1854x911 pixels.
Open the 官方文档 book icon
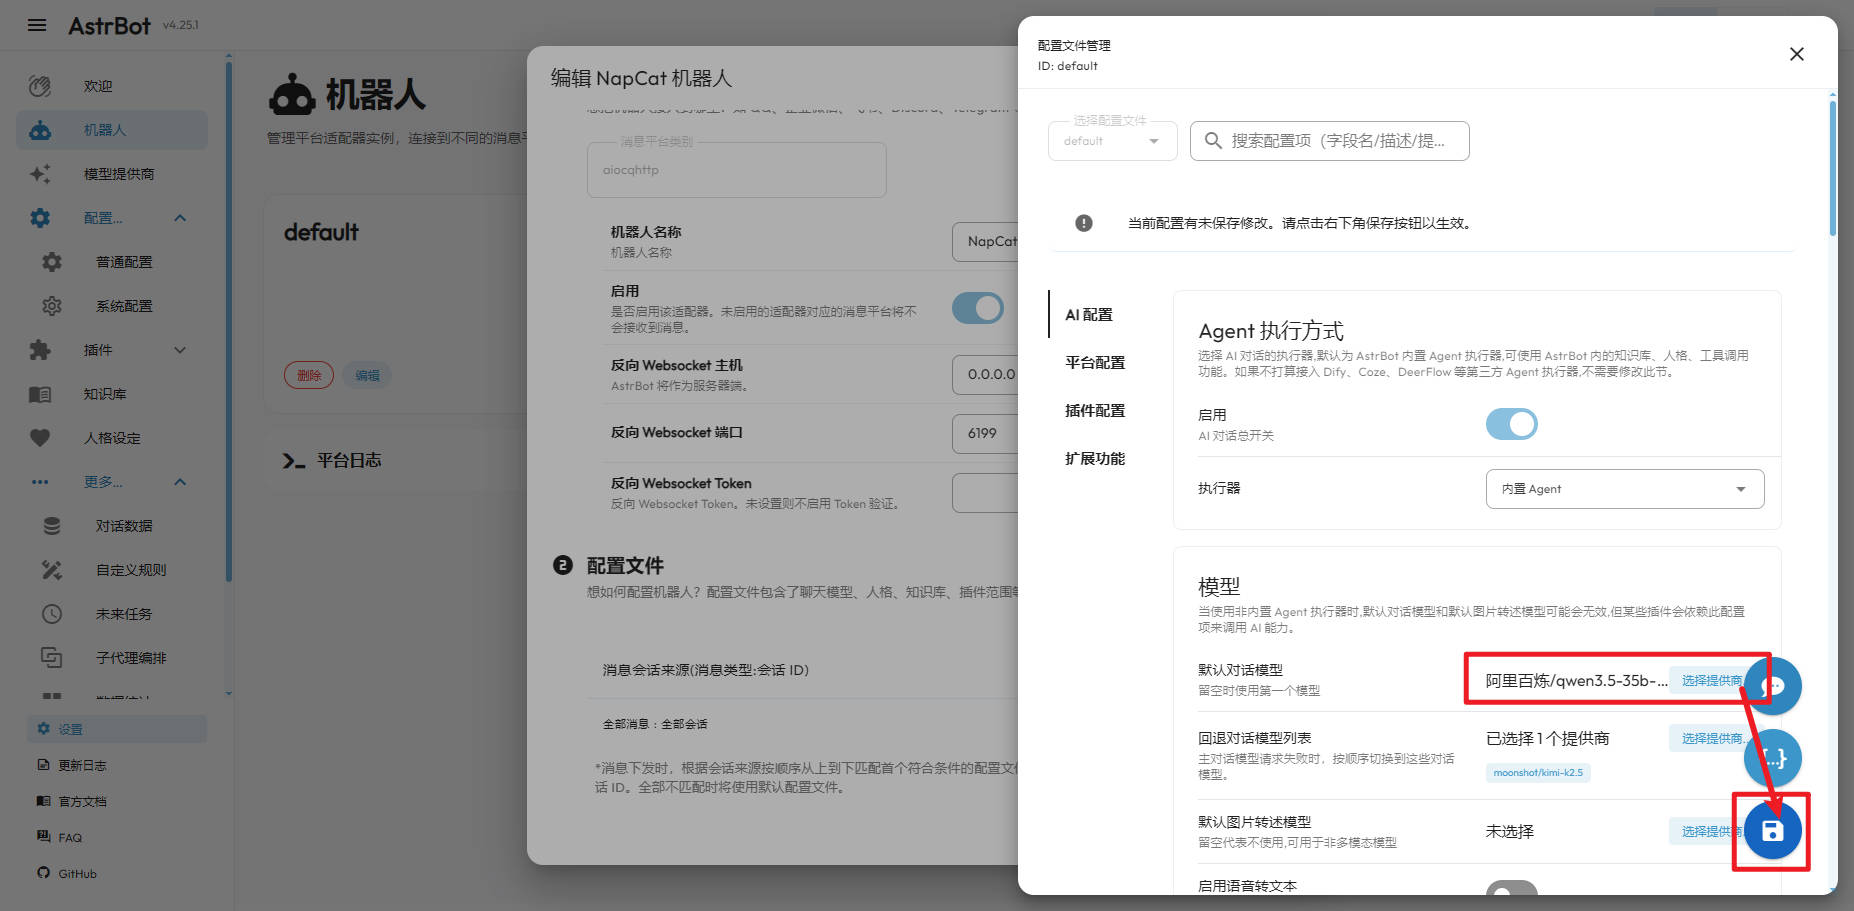click(43, 801)
